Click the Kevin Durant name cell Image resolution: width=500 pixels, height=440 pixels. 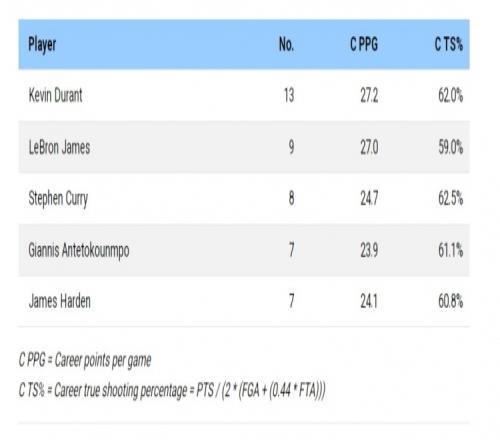pos(55,95)
